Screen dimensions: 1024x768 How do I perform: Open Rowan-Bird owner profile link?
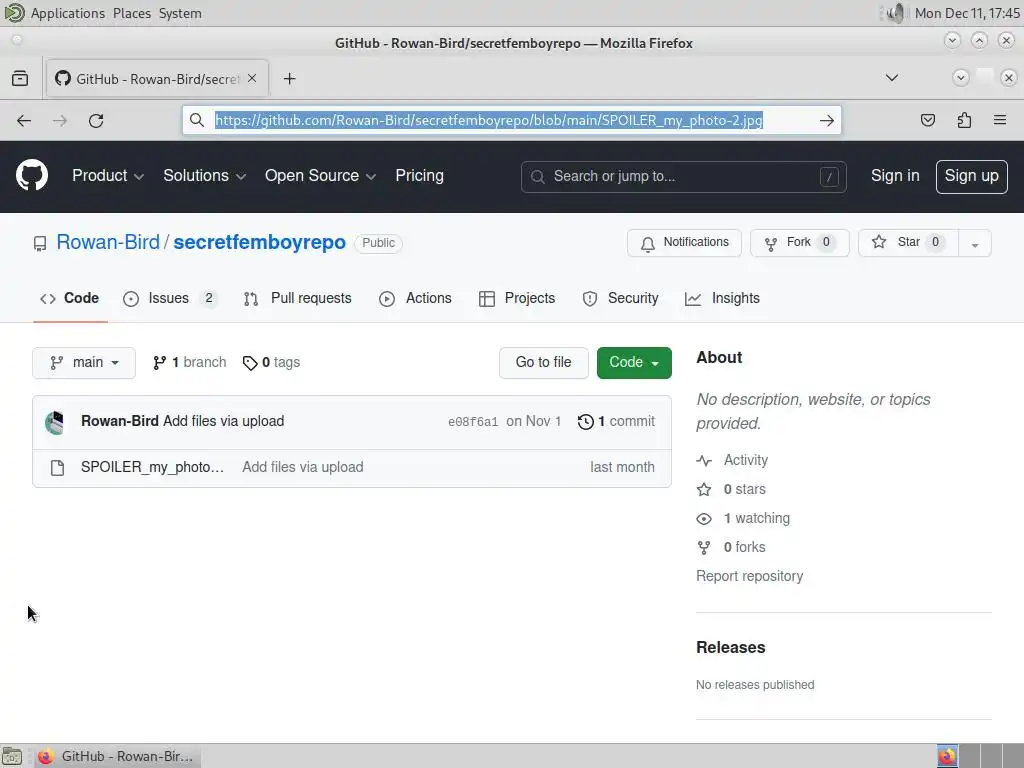click(x=108, y=242)
